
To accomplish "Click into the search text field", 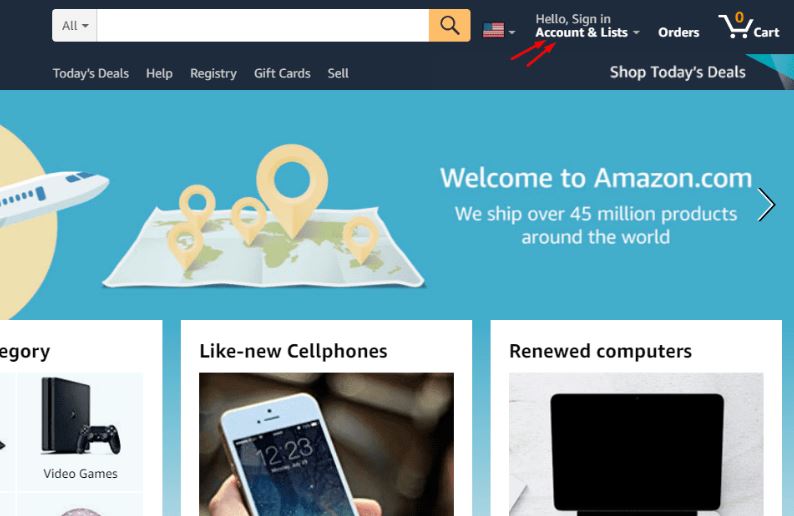I will (x=263, y=25).
